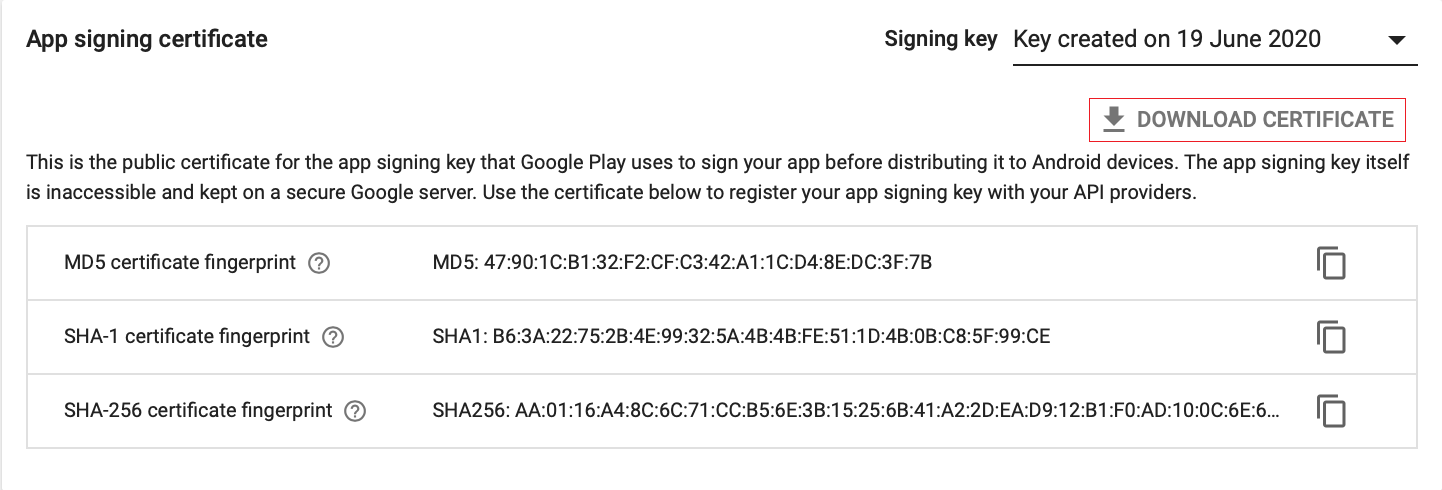Open help for MD5 certificate fingerprint
Screen dimensions: 1442x490
pos(319,264)
